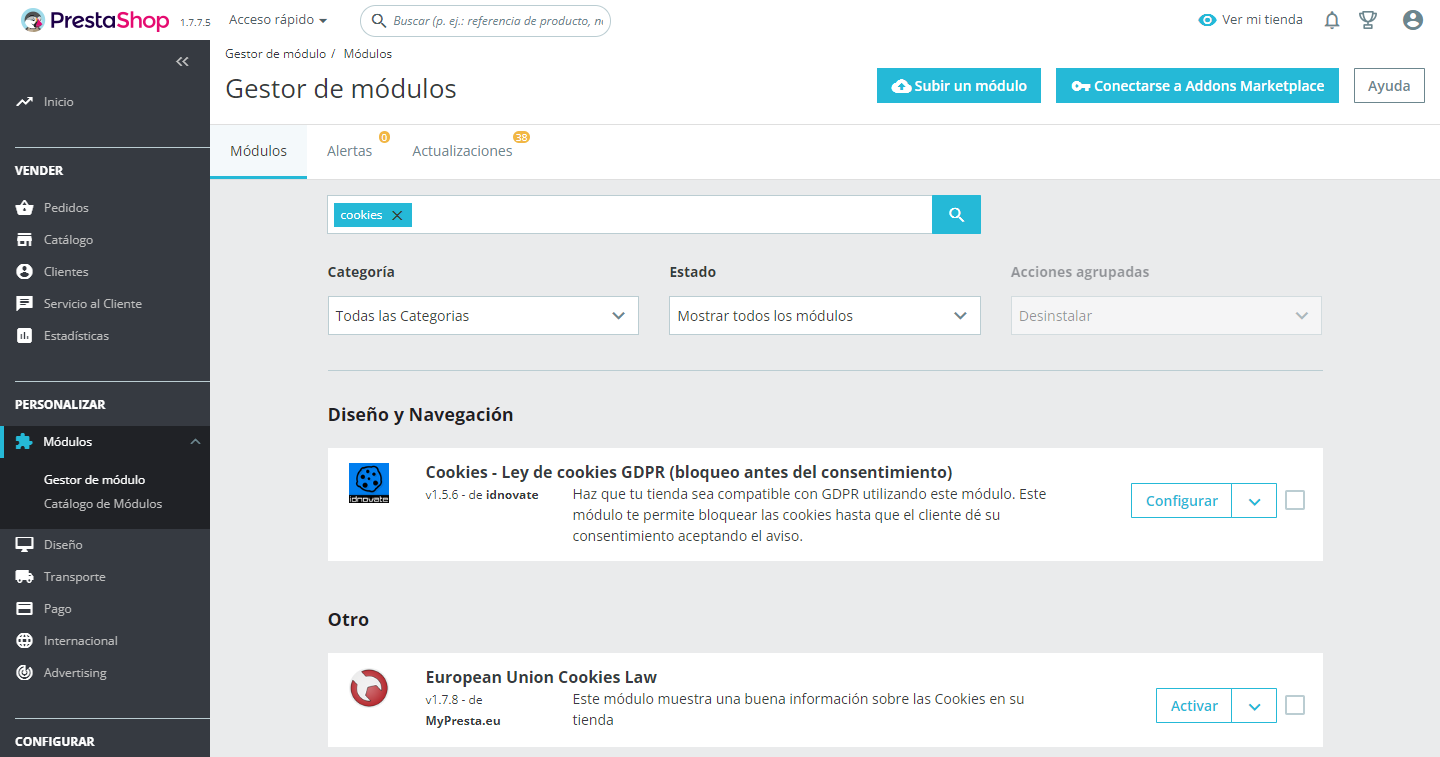Click the Módulos puzzle piece icon
The image size is (1440, 757).
(x=24, y=442)
